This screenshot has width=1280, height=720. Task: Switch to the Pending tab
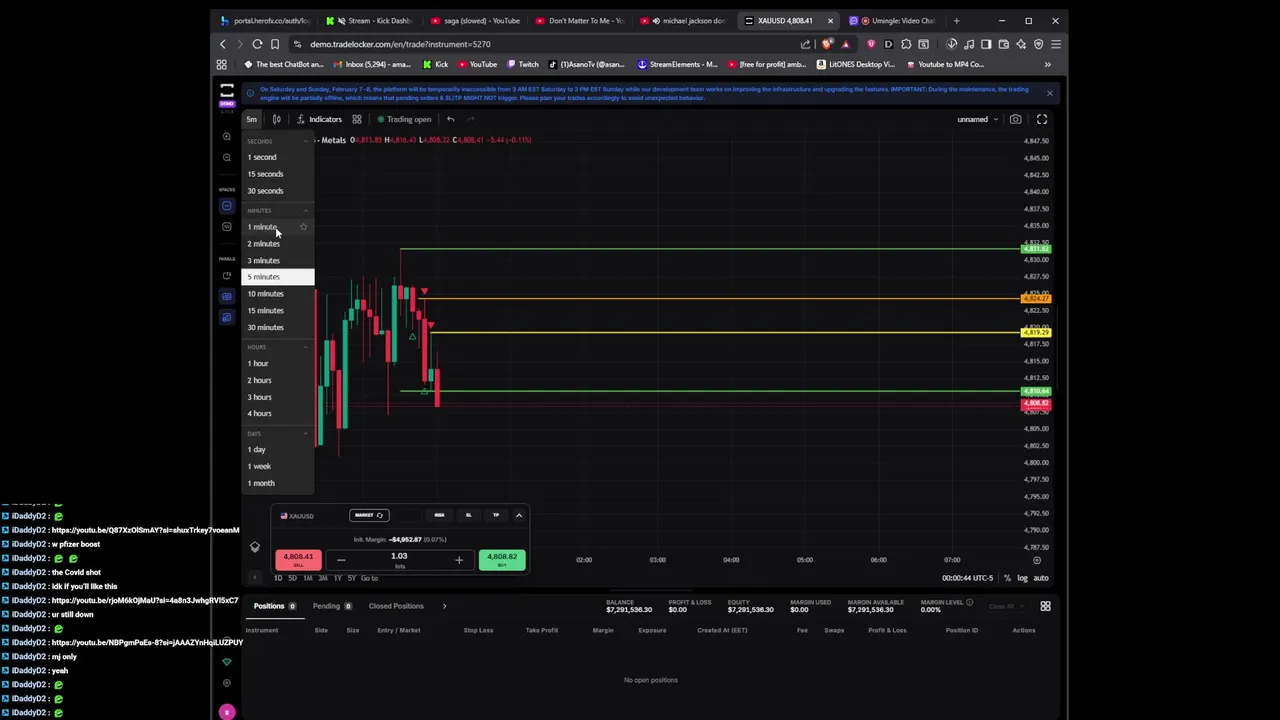click(332, 606)
